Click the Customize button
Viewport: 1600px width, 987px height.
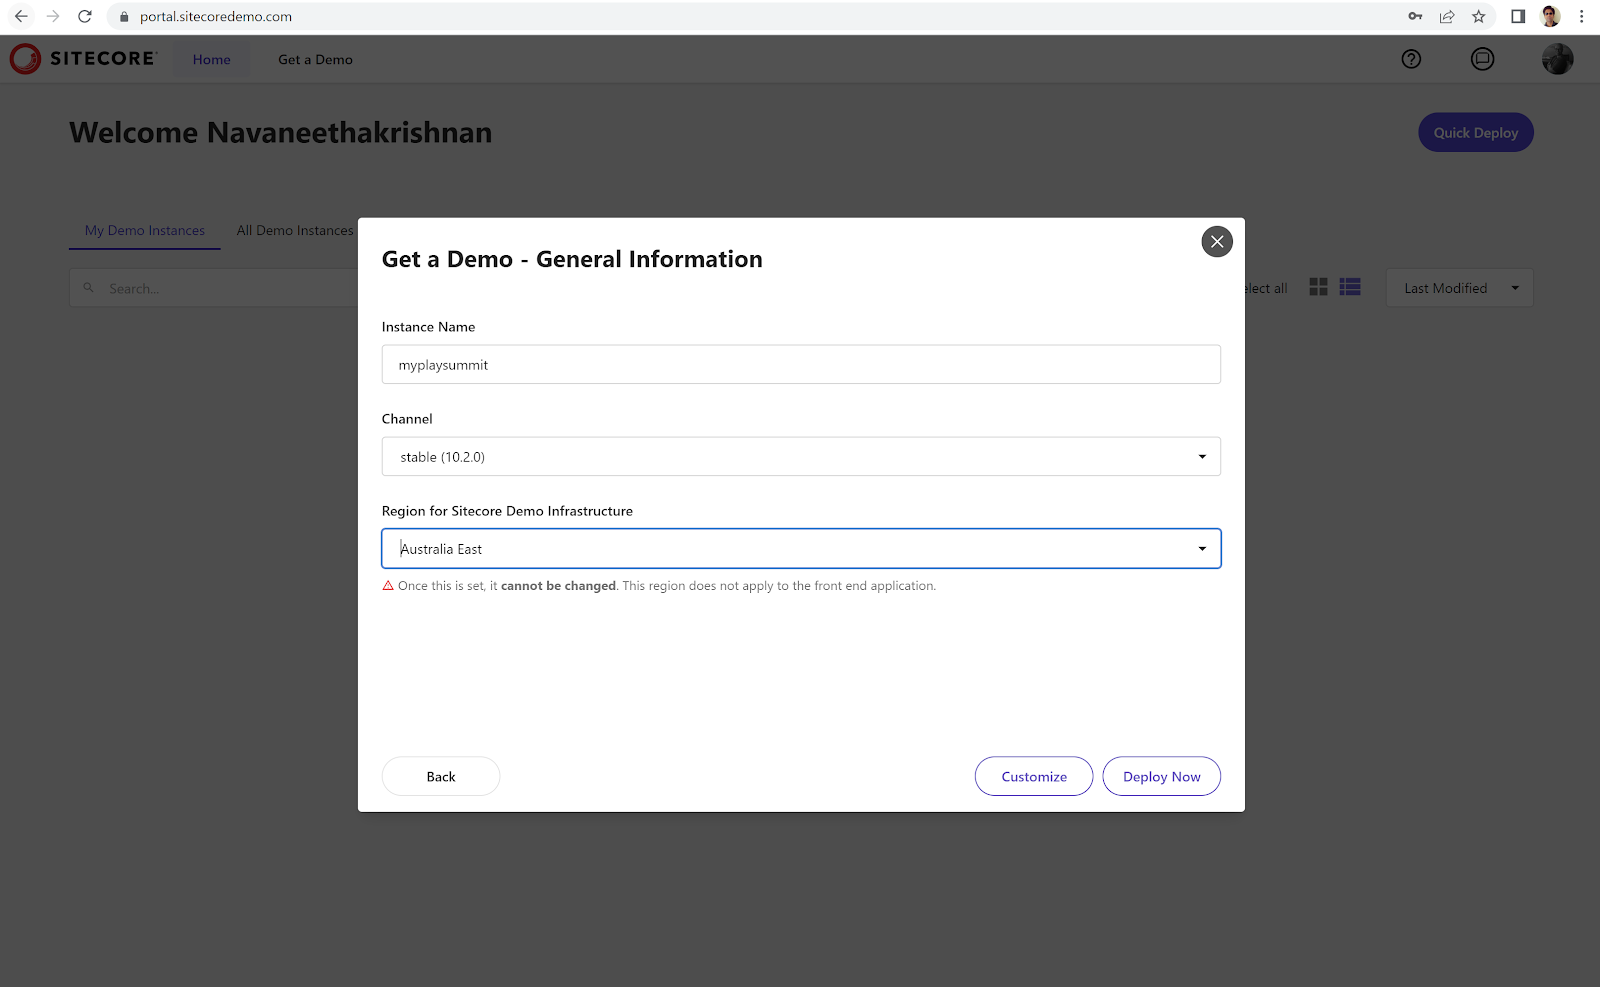[x=1033, y=777]
